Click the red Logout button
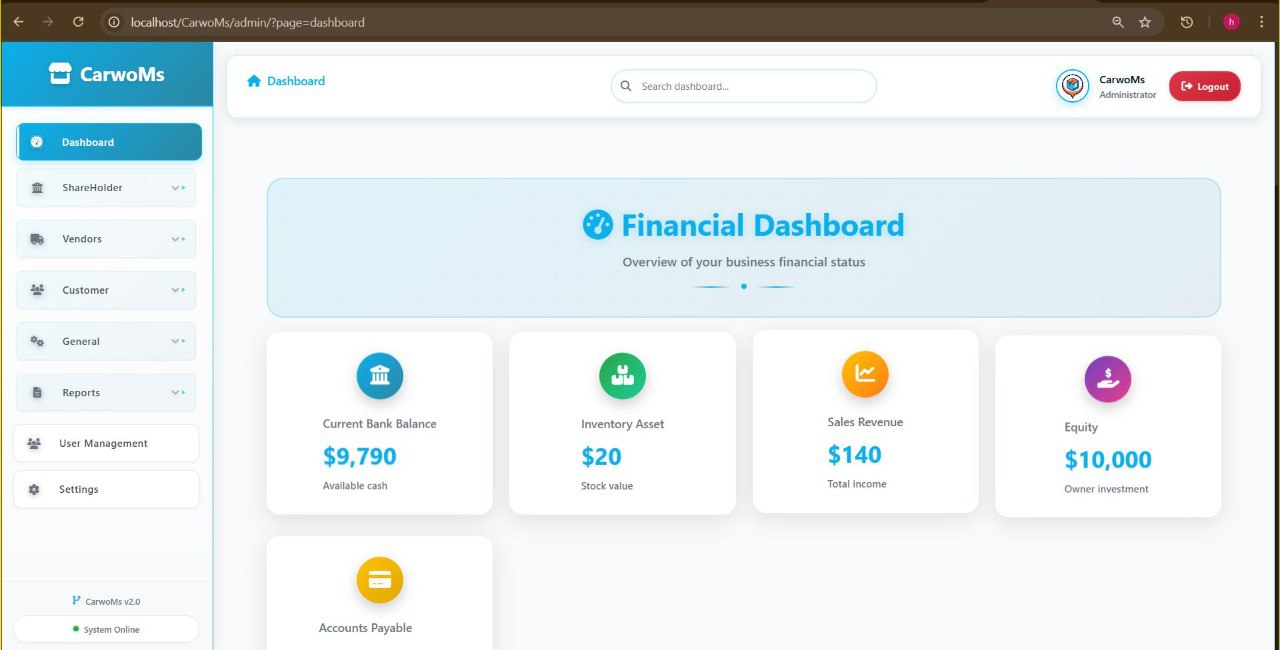This screenshot has width=1280, height=650. pos(1204,86)
